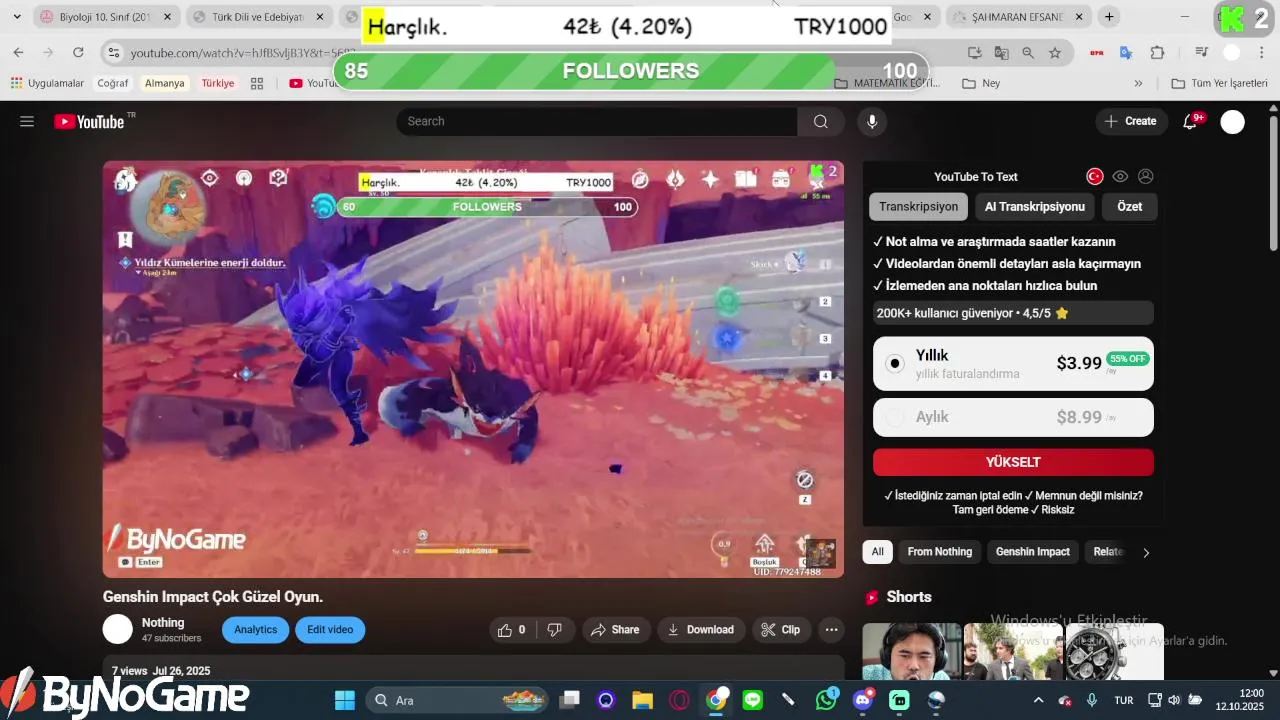Screen dimensions: 1280x720
Task: Open the Nothing channel name link
Action: click(x=163, y=623)
